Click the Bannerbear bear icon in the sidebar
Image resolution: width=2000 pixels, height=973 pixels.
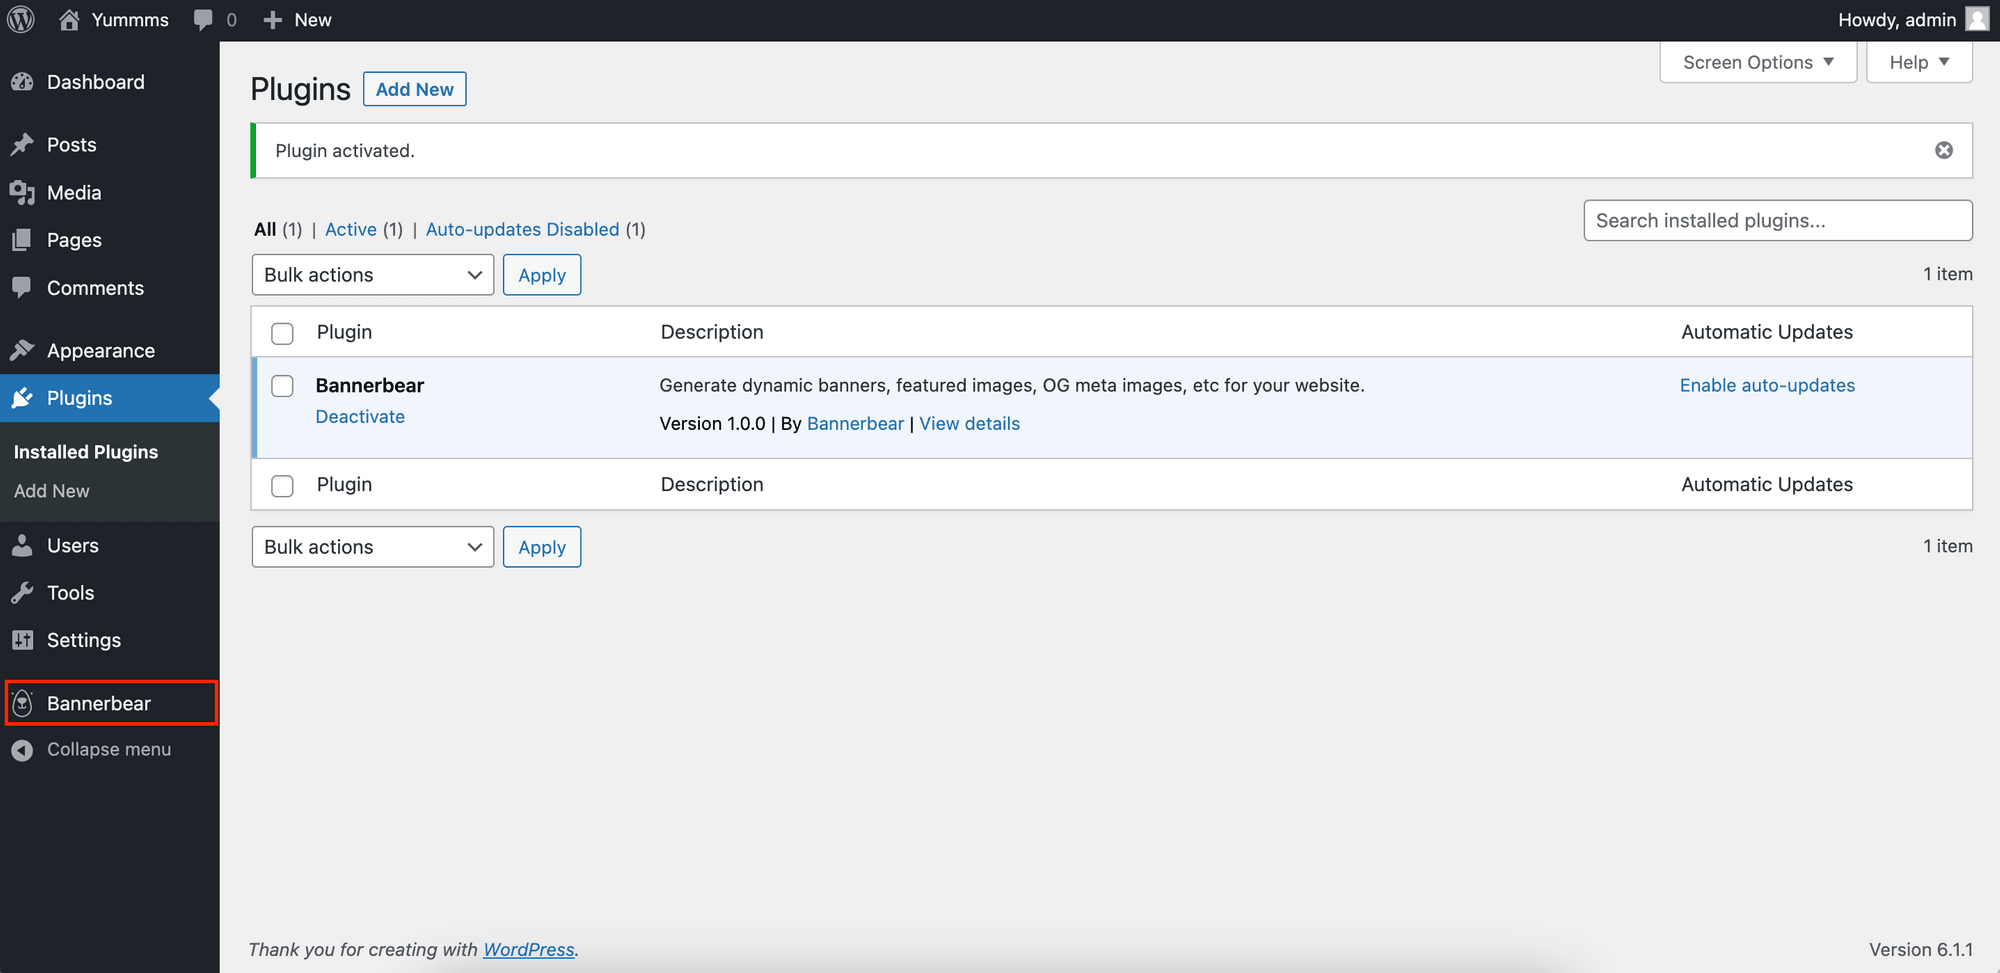pos(23,703)
